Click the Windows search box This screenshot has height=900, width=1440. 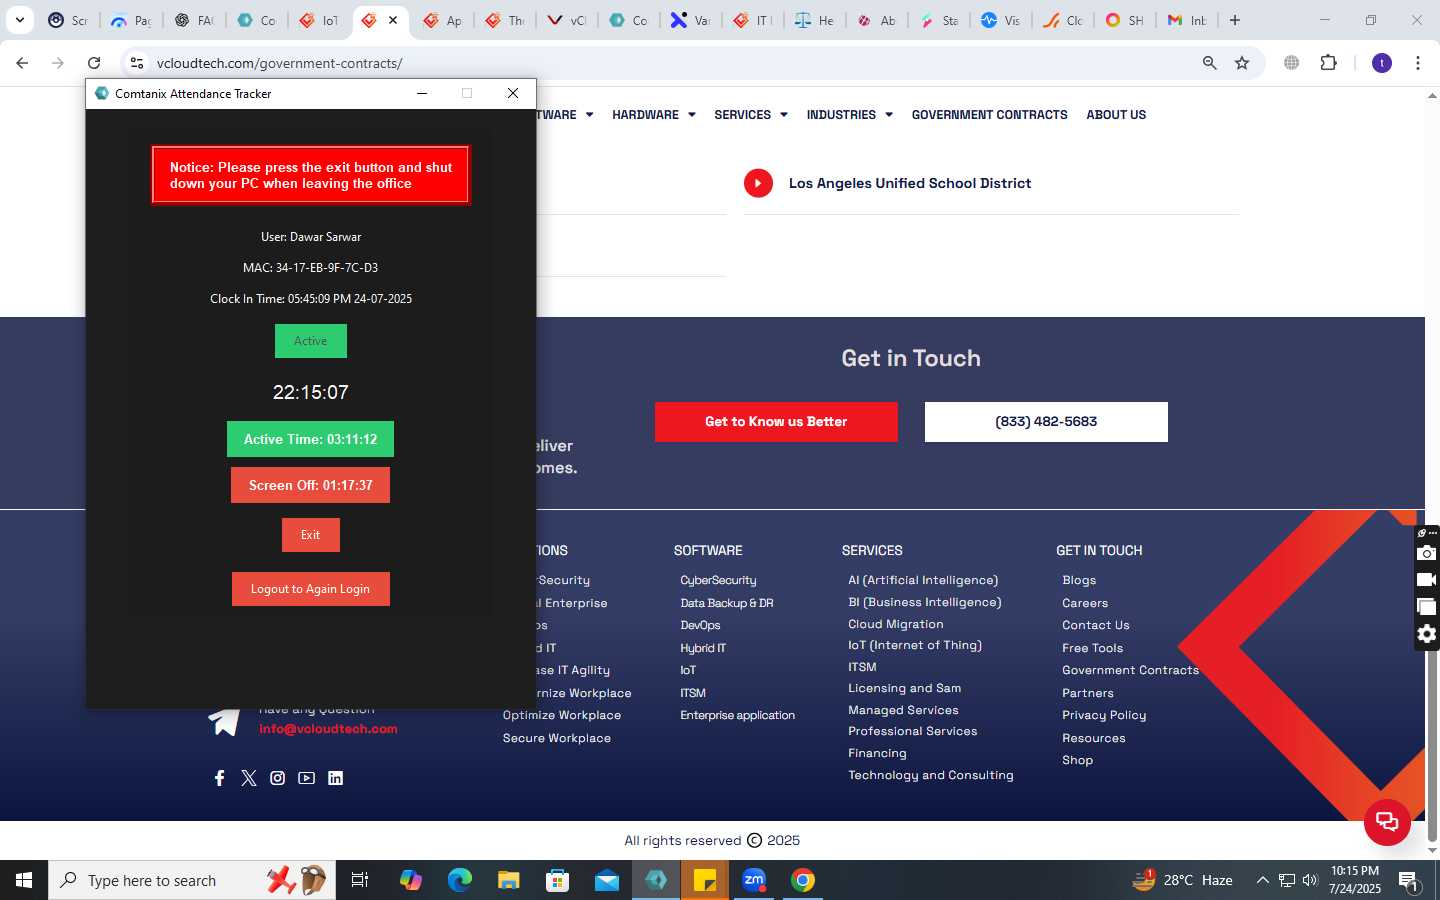(x=190, y=880)
